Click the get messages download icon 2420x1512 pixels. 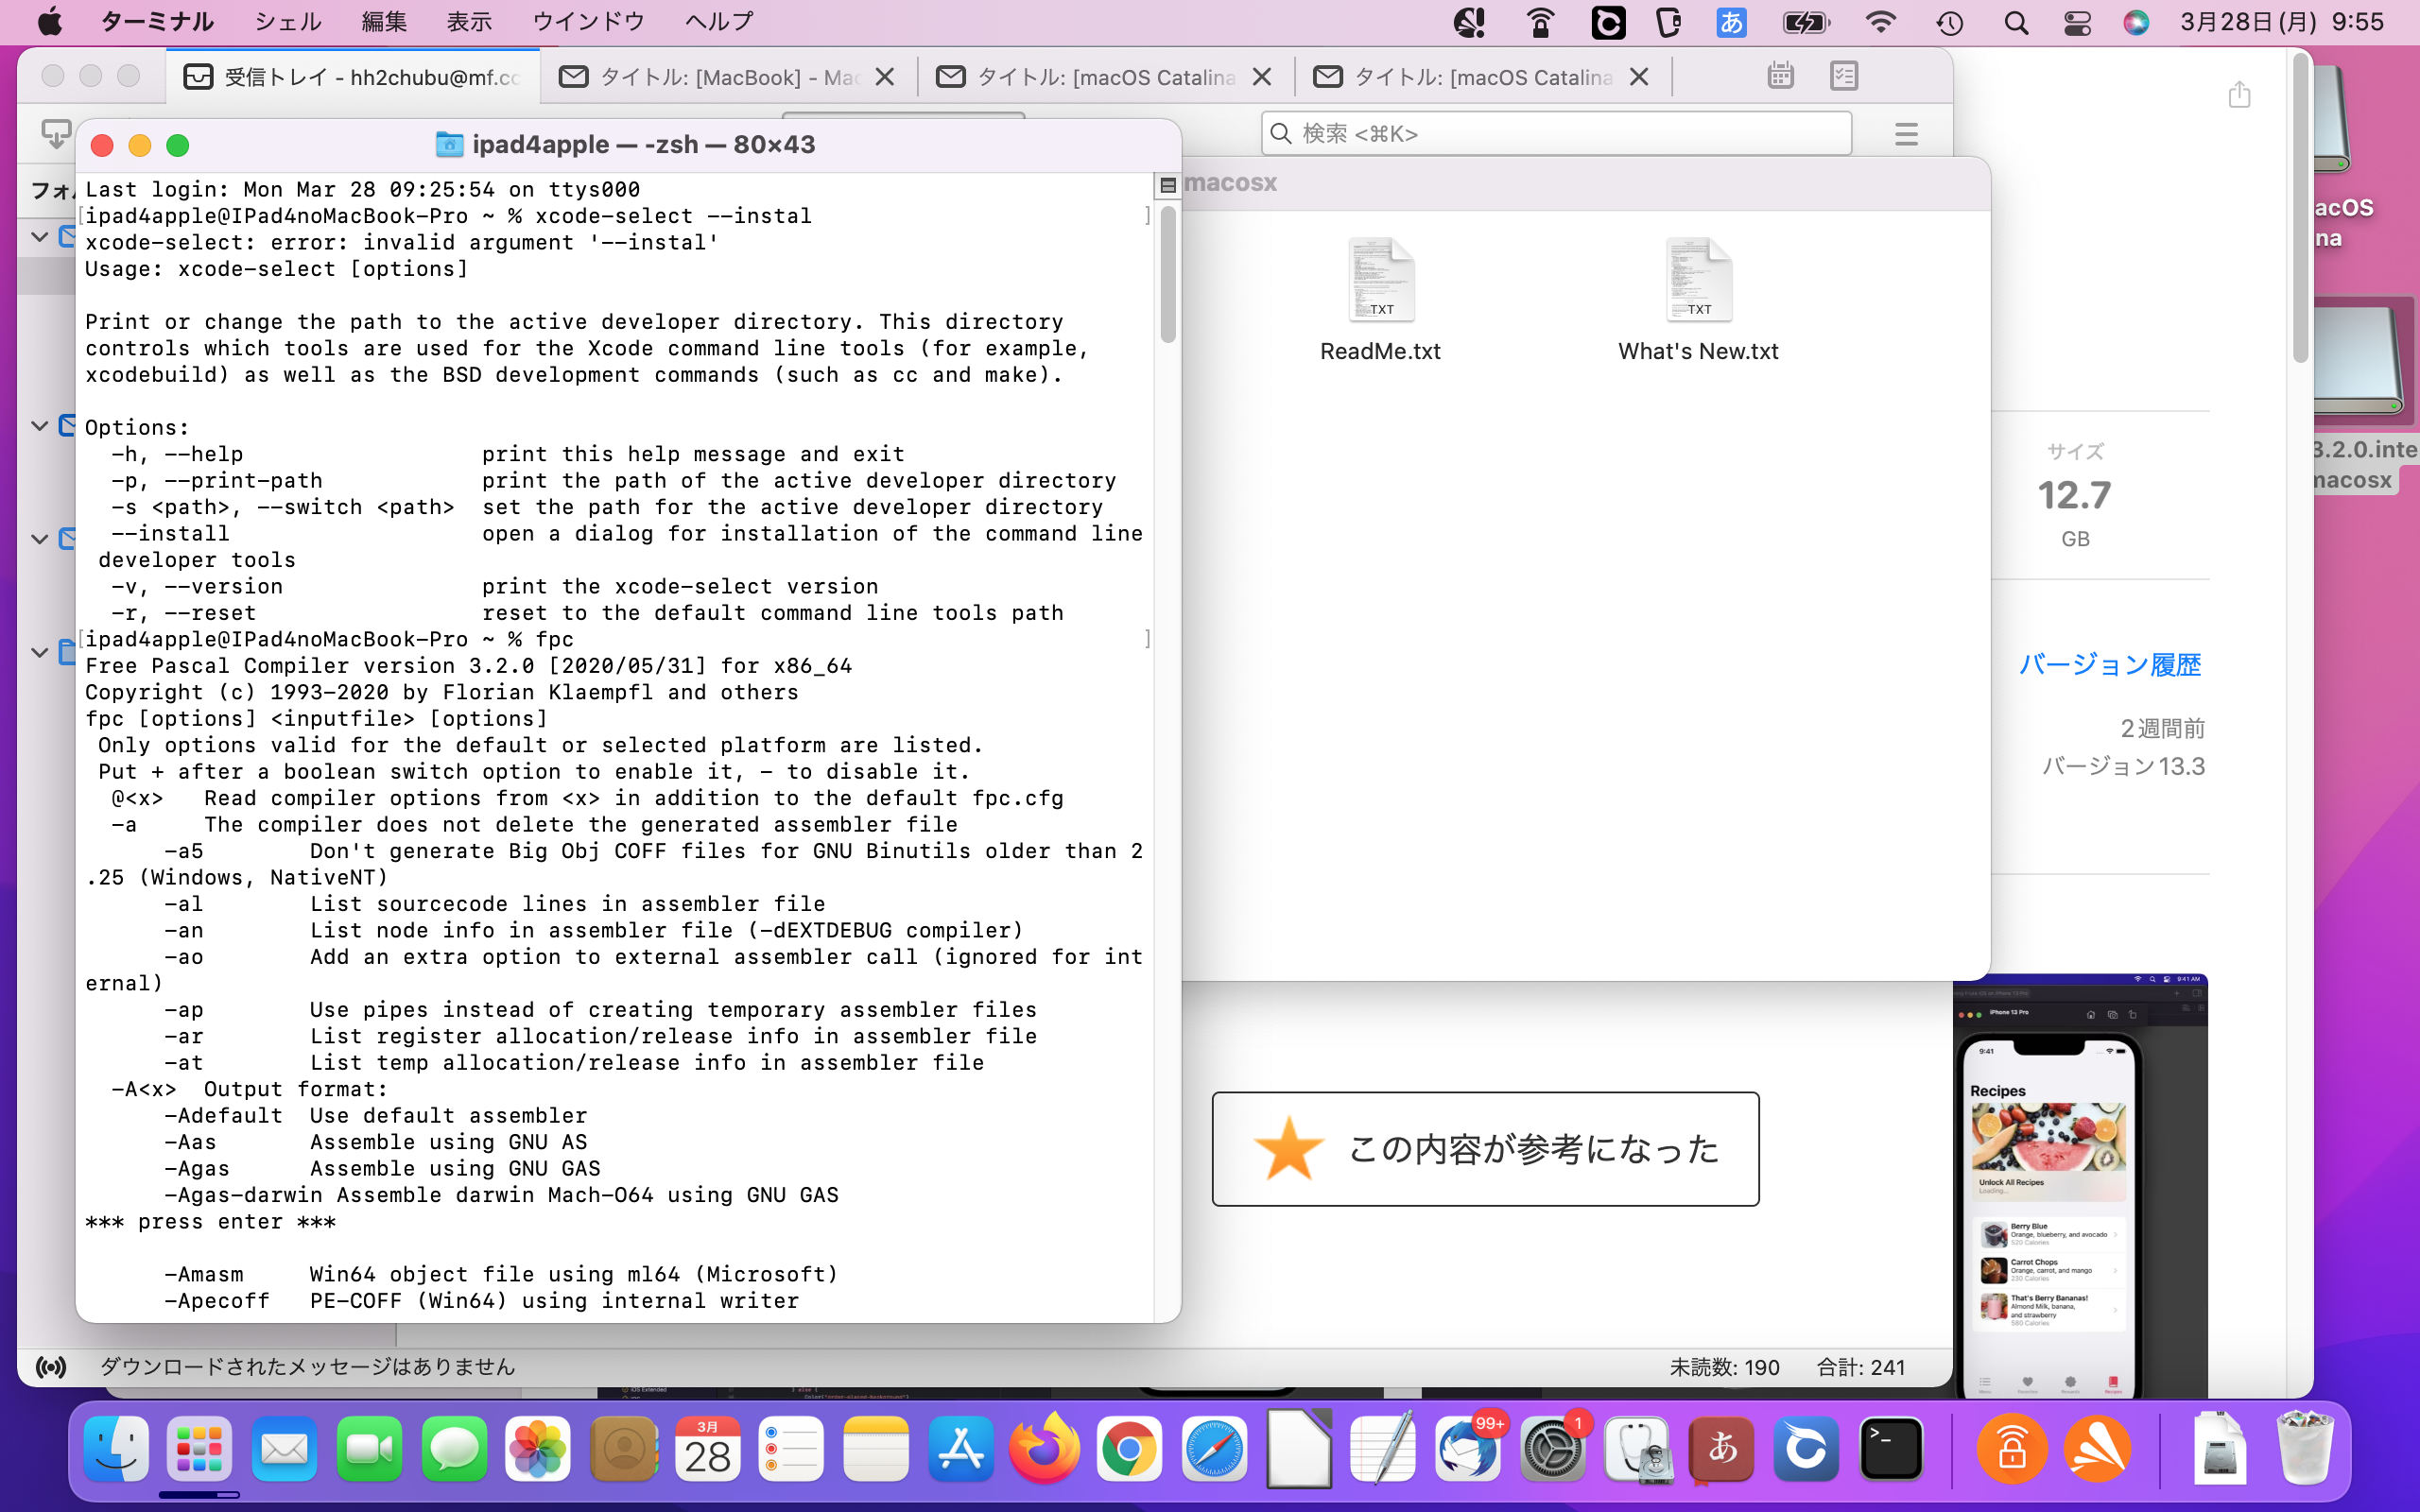[x=55, y=133]
